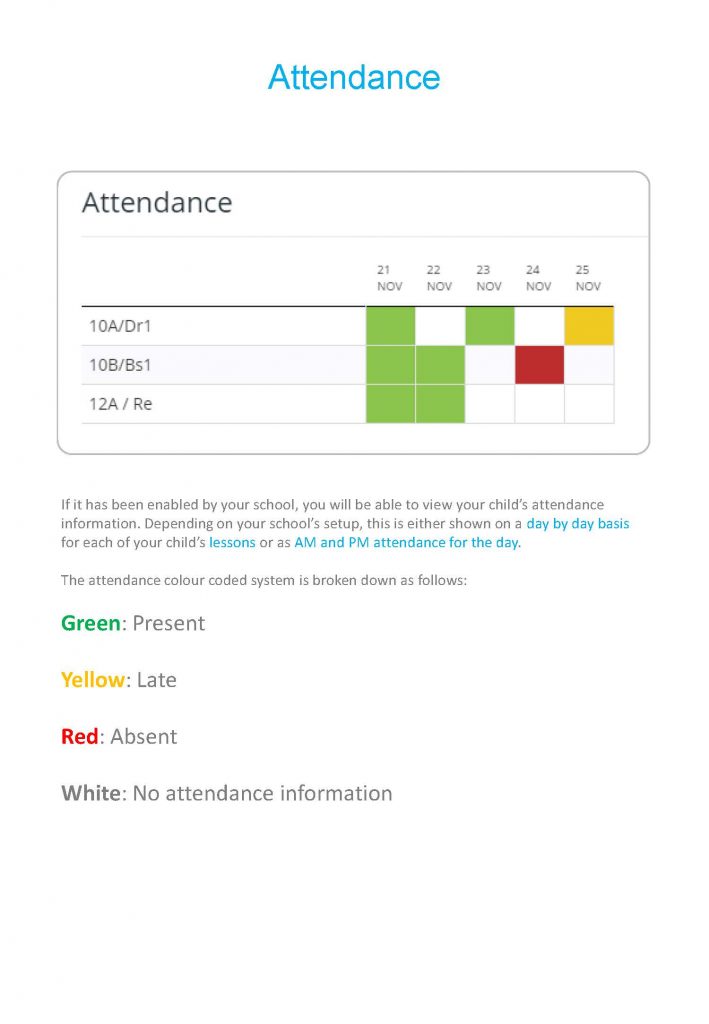Click the 21 NOV column header

(x=389, y=278)
